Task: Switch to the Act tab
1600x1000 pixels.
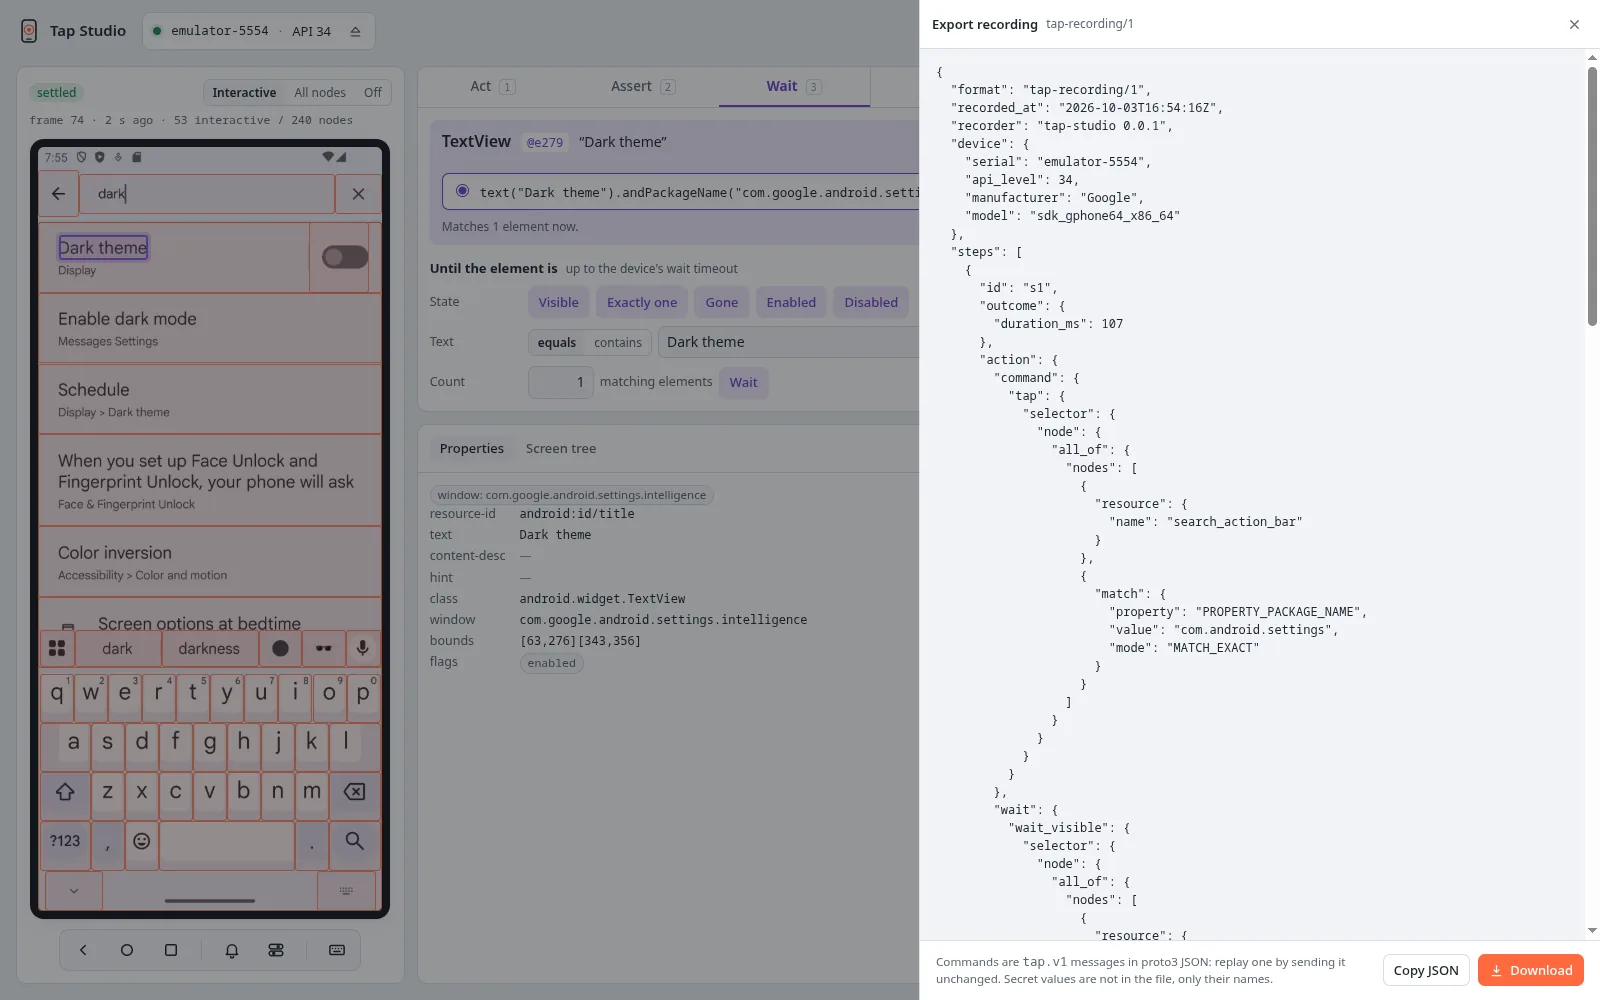Action: coord(493,87)
